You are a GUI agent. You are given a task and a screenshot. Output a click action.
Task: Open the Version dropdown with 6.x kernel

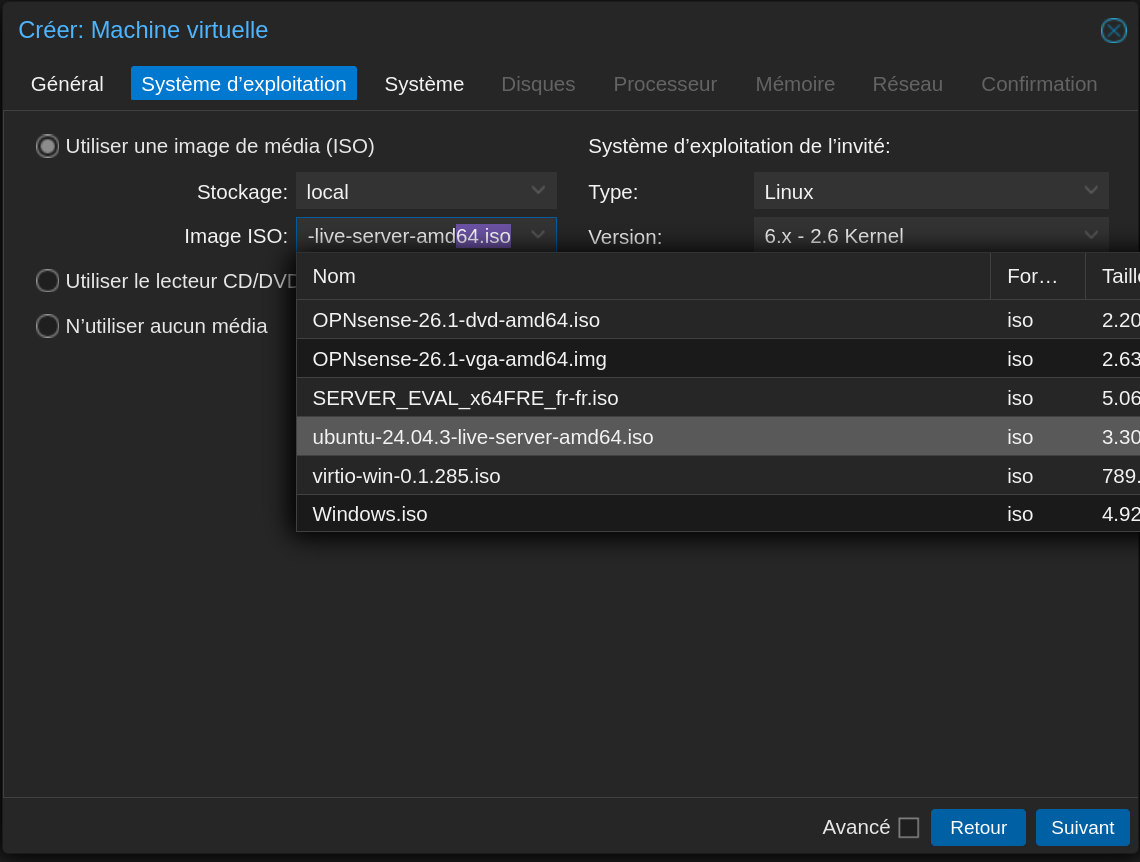pos(1091,236)
